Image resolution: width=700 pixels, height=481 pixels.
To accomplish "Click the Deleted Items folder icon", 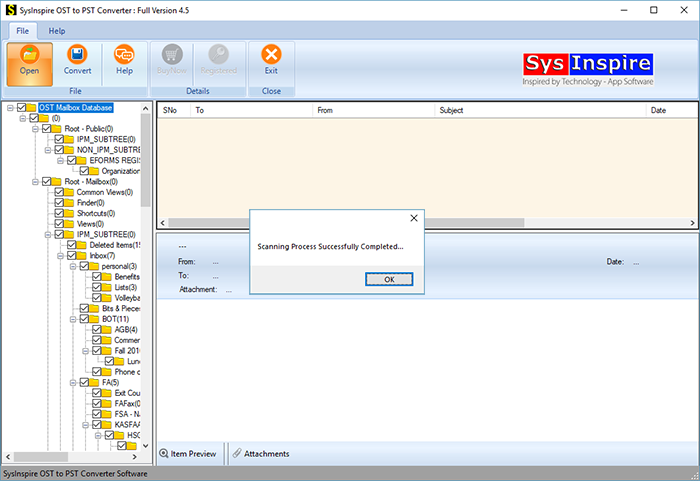I will [81, 245].
